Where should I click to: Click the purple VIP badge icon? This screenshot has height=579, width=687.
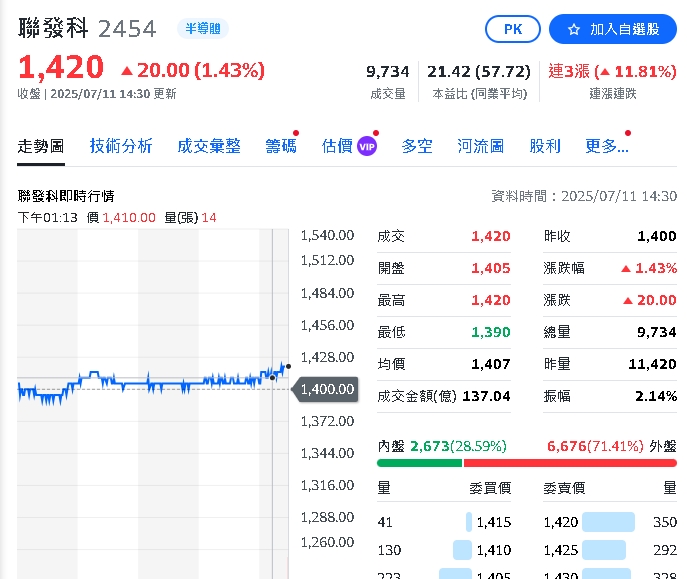tap(367, 147)
